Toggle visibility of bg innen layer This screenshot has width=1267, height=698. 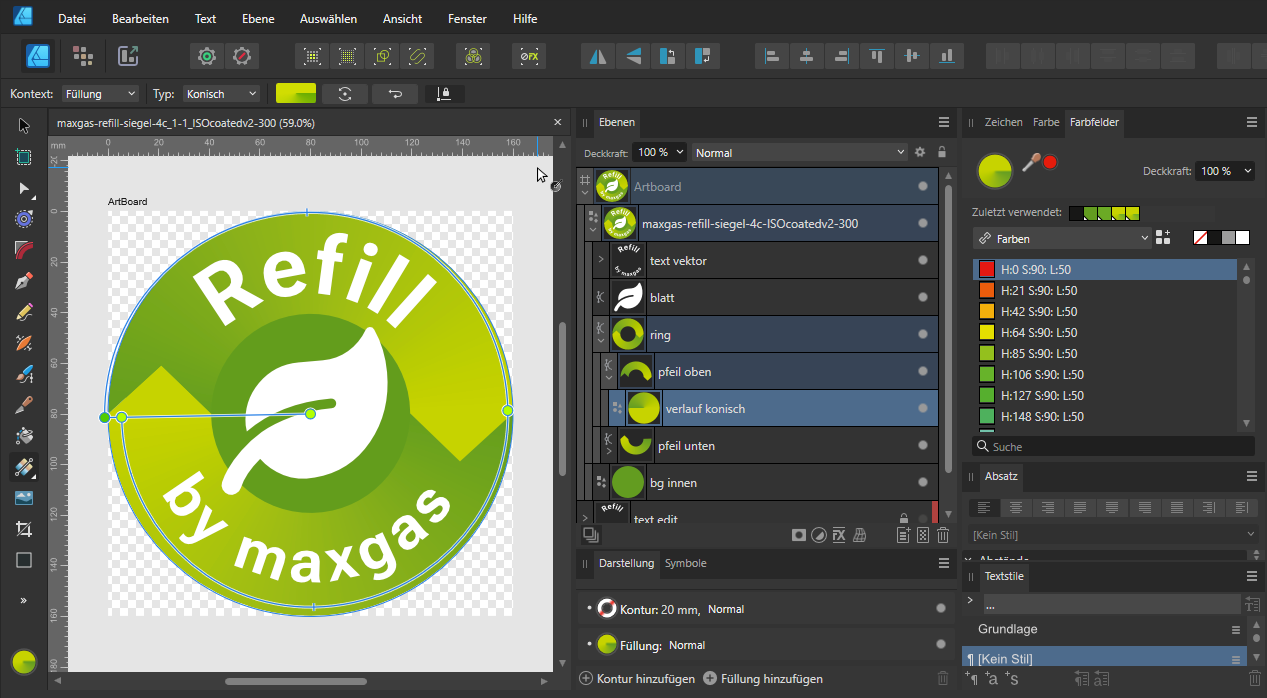922,483
